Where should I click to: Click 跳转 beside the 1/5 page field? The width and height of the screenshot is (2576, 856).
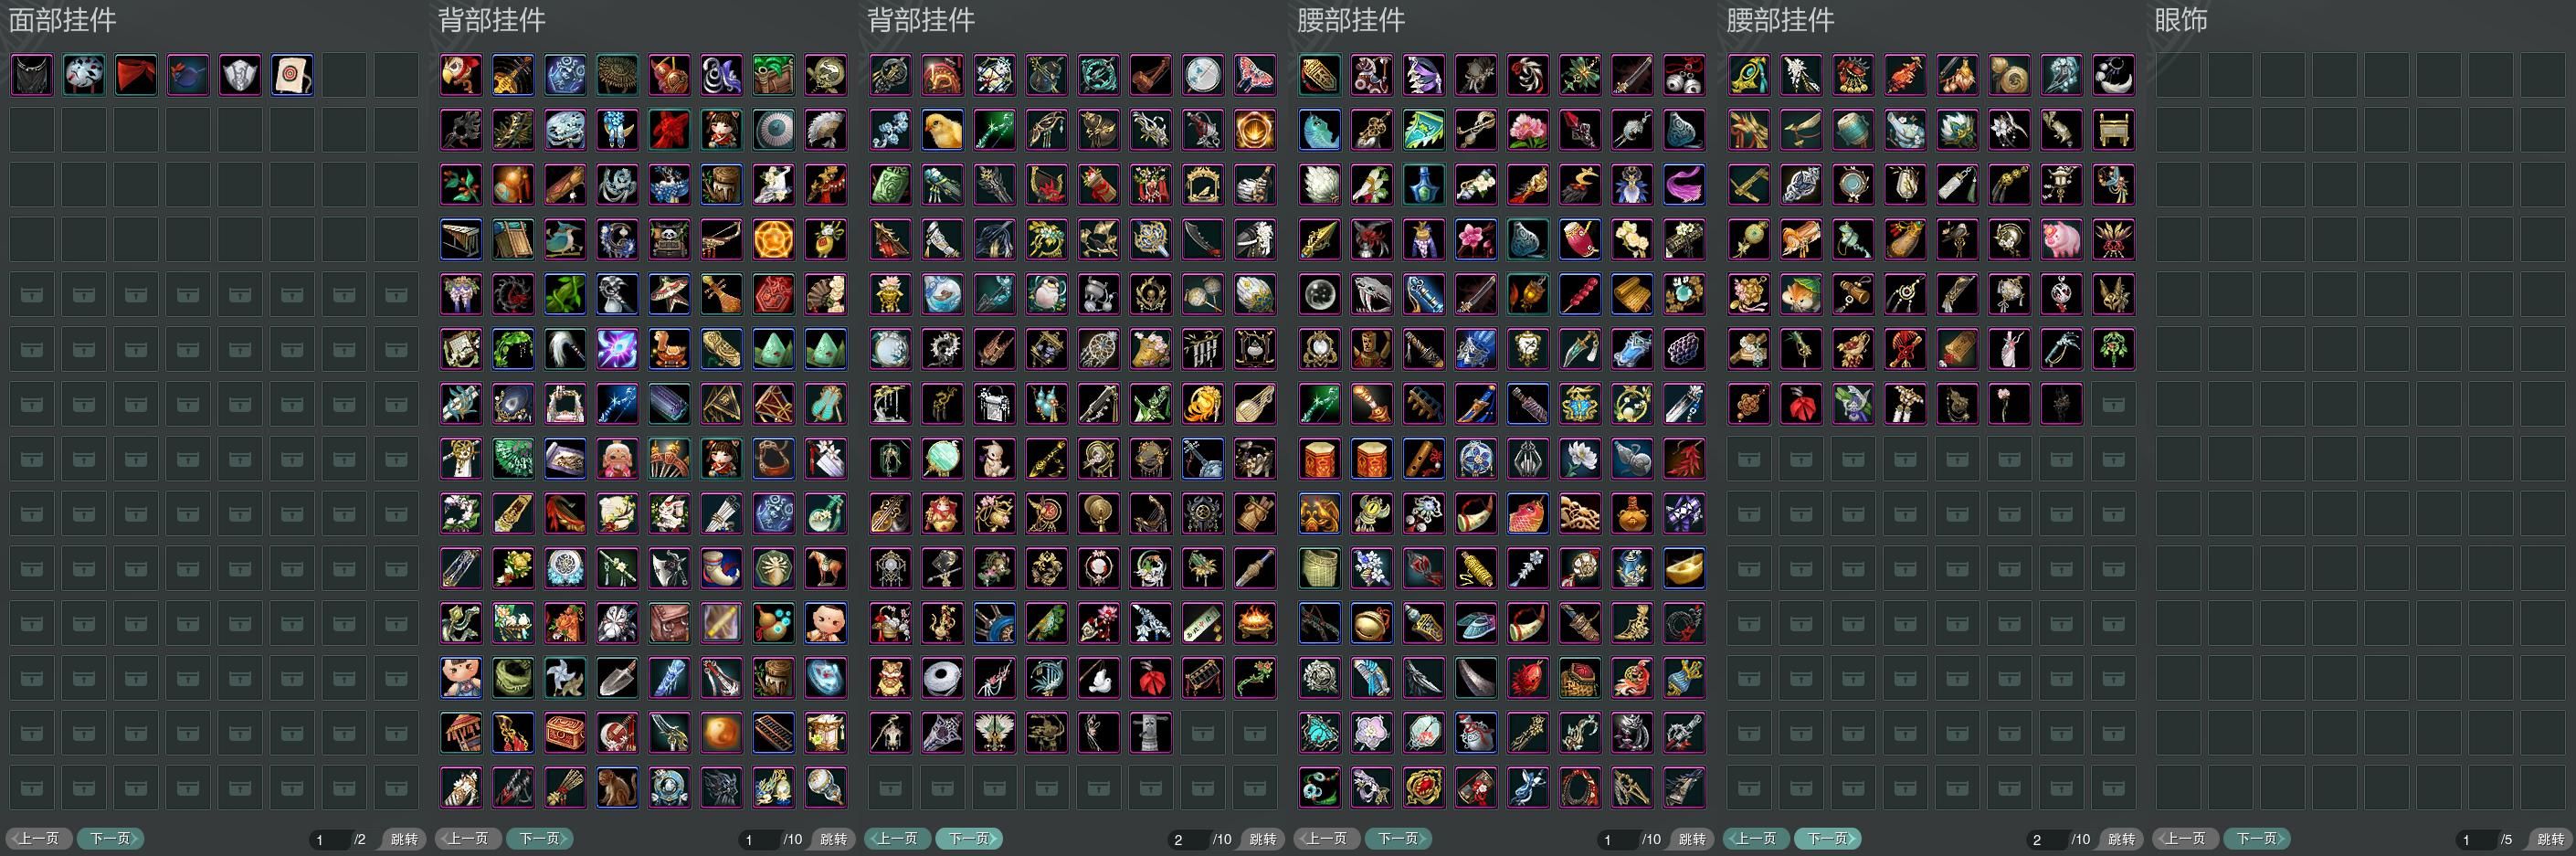(2550, 839)
